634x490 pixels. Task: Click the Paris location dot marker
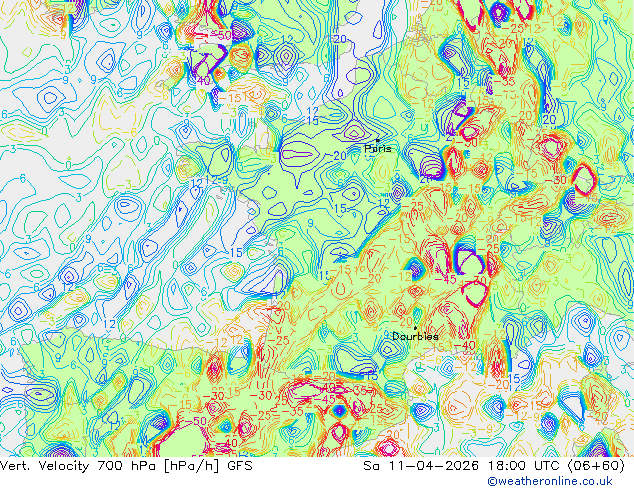(x=378, y=140)
